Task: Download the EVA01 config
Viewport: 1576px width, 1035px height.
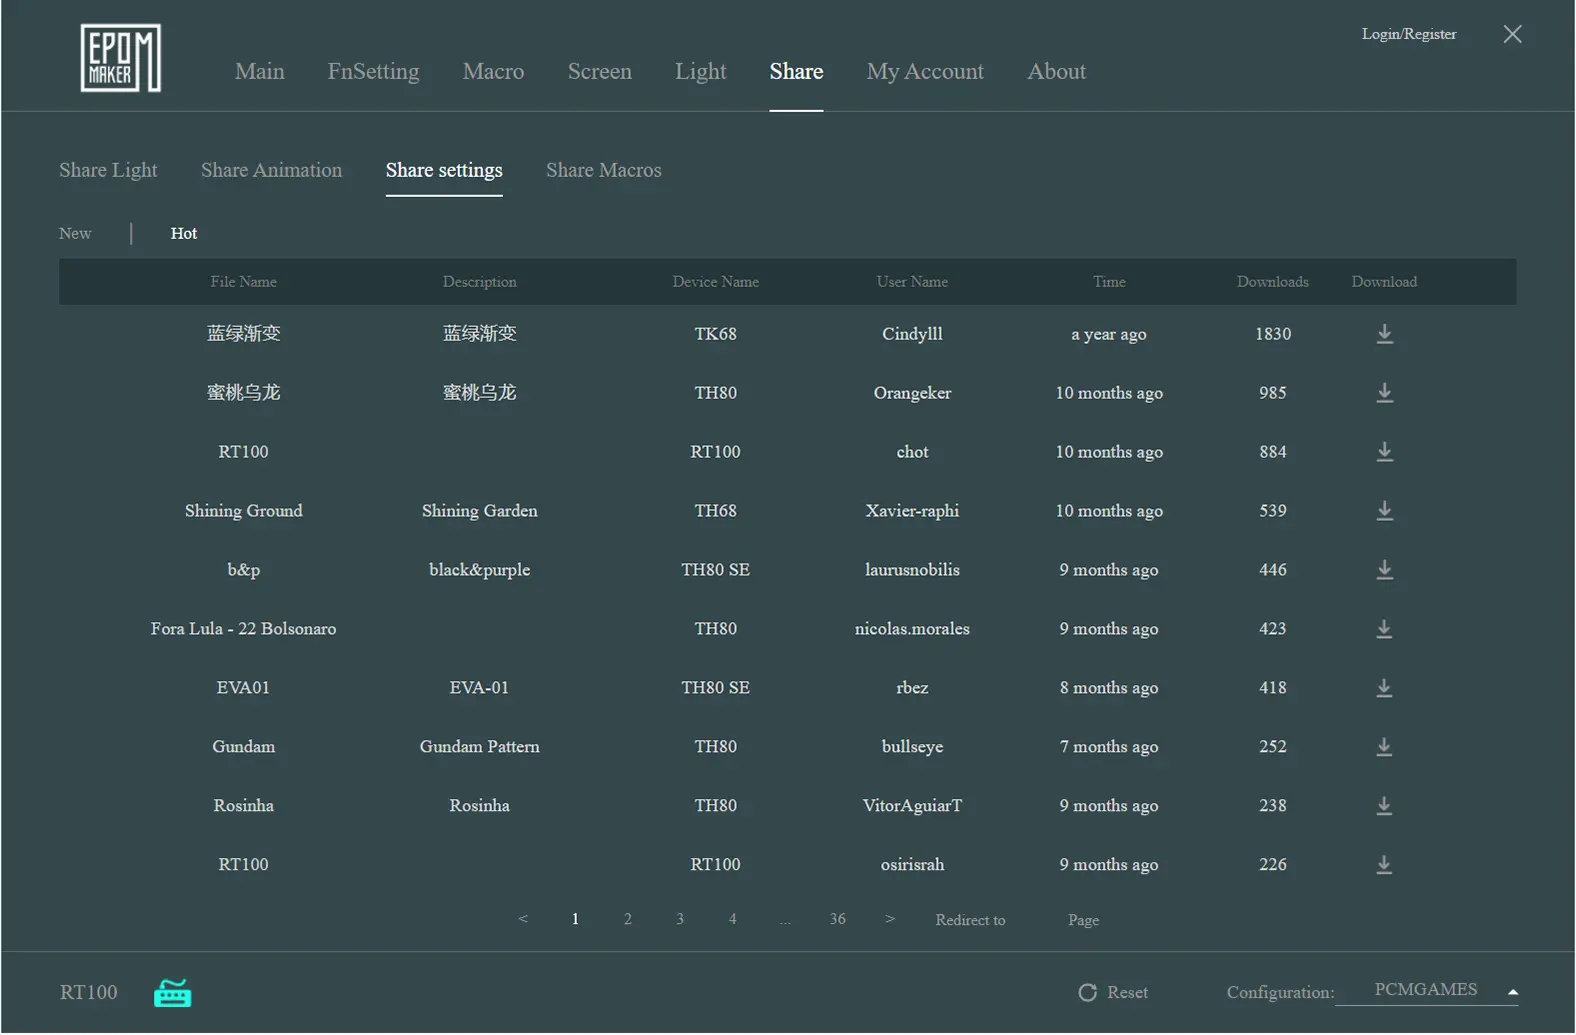Action: pos(1384,688)
